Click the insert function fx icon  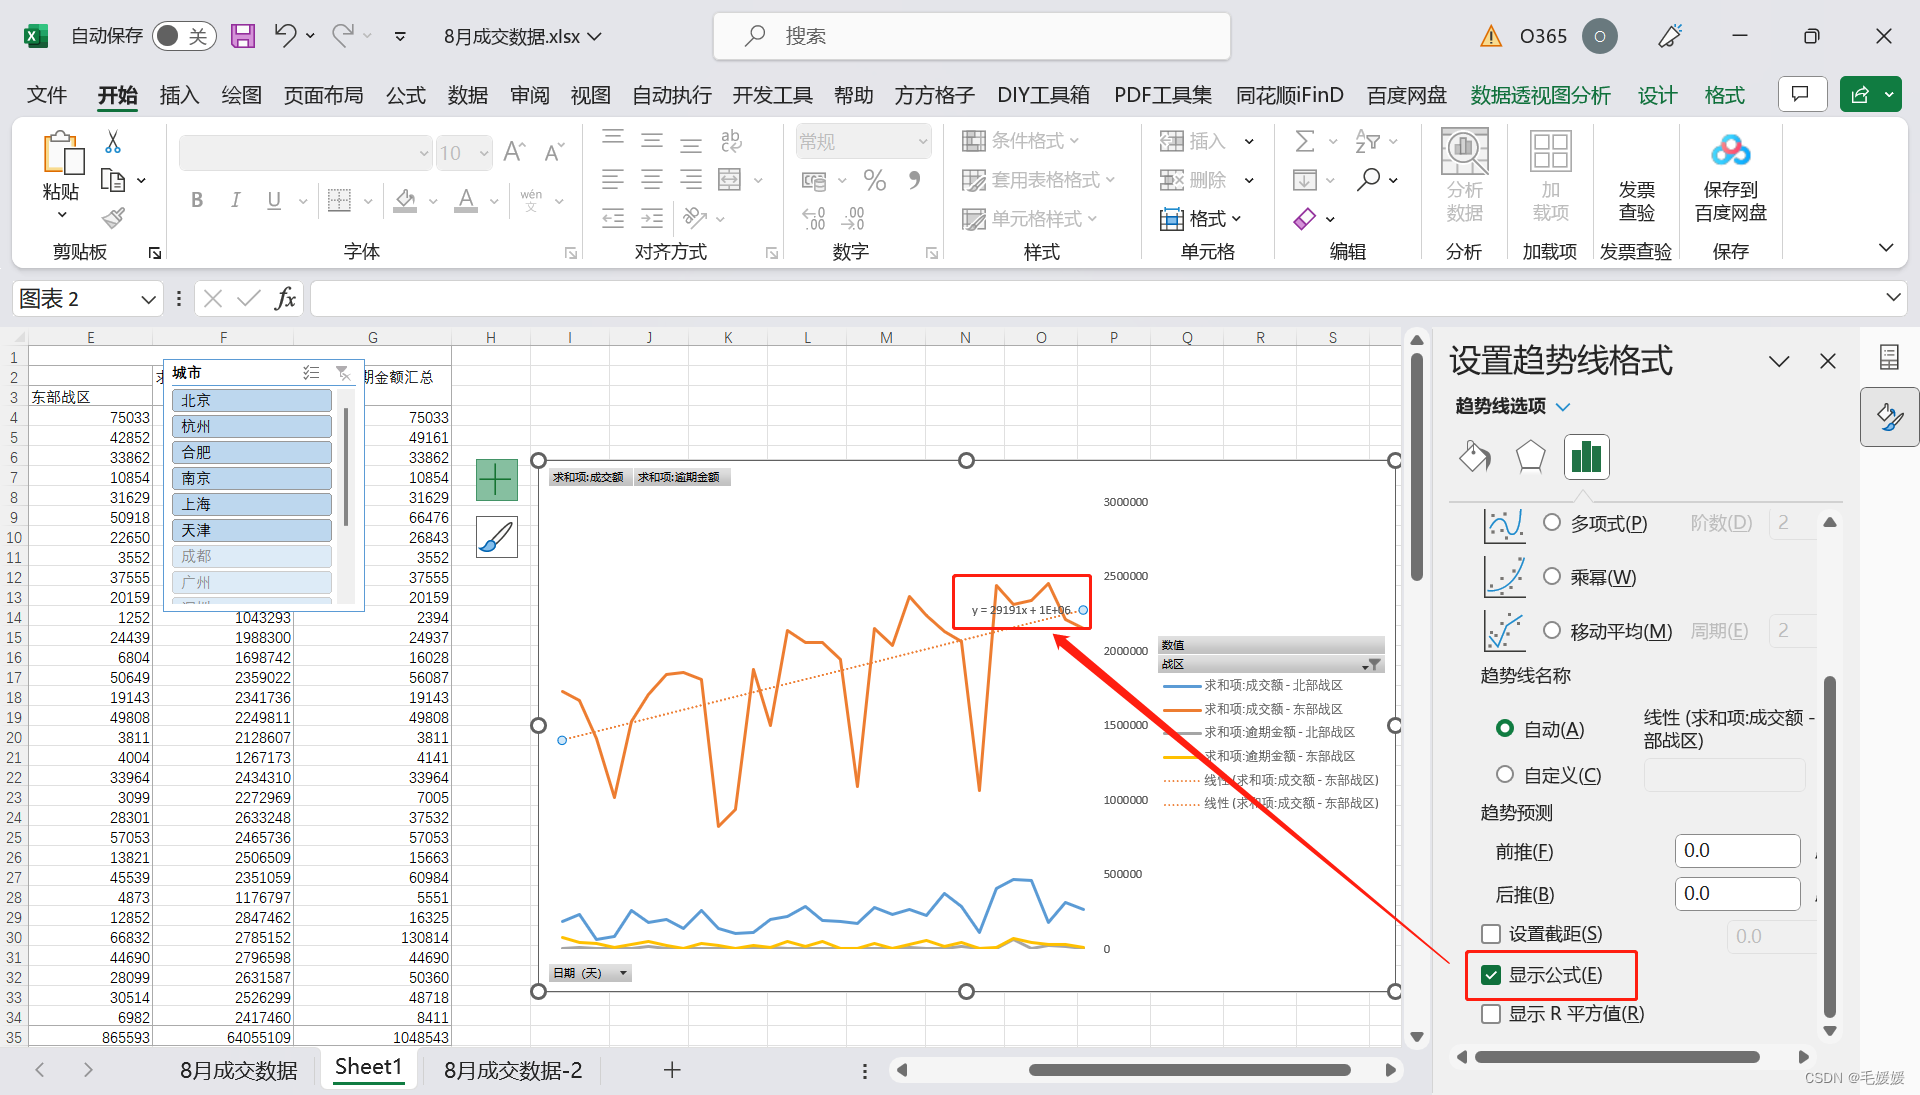pyautogui.click(x=285, y=298)
